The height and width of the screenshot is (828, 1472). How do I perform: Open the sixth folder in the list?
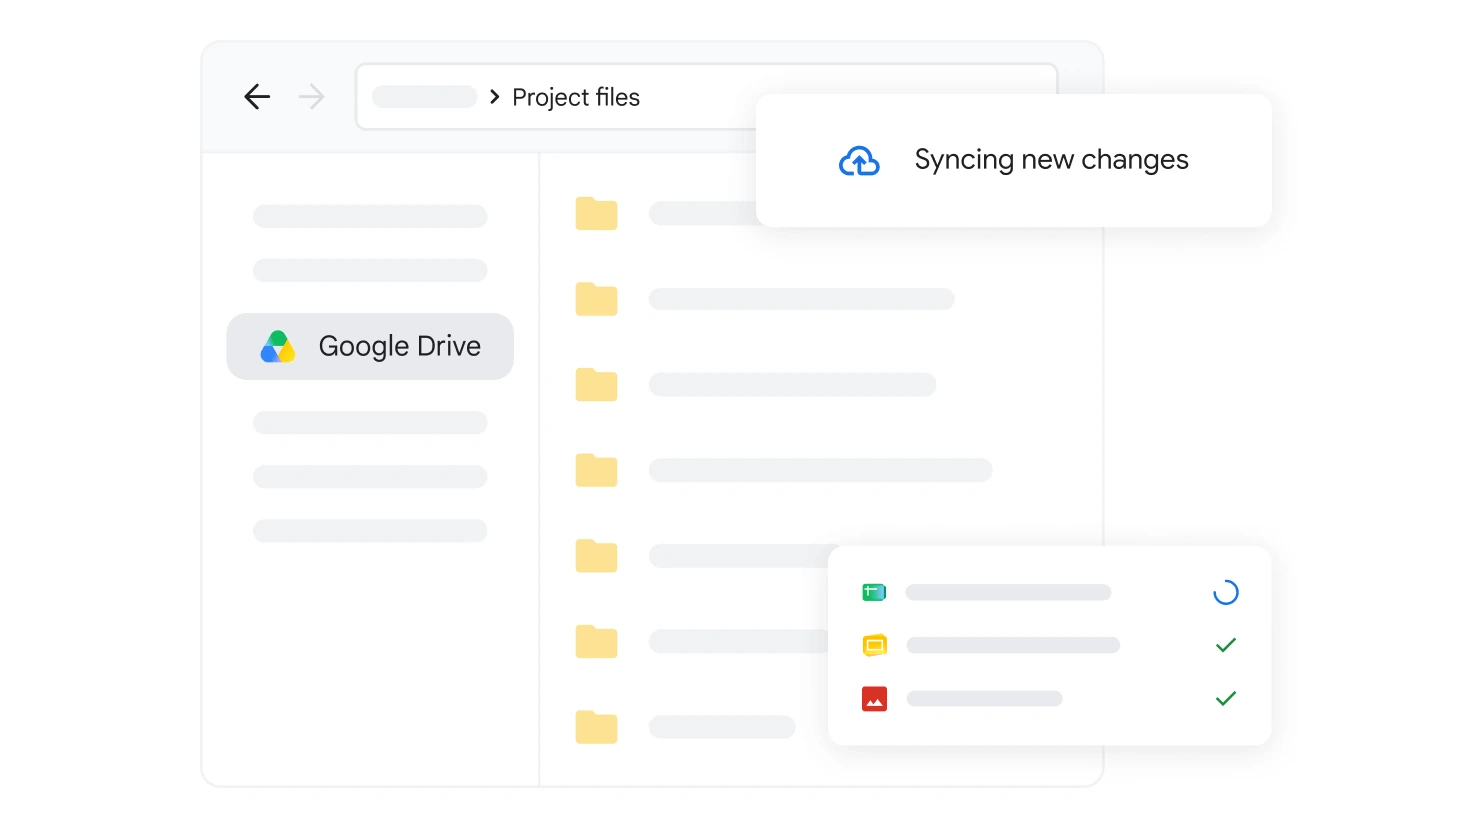pos(596,641)
